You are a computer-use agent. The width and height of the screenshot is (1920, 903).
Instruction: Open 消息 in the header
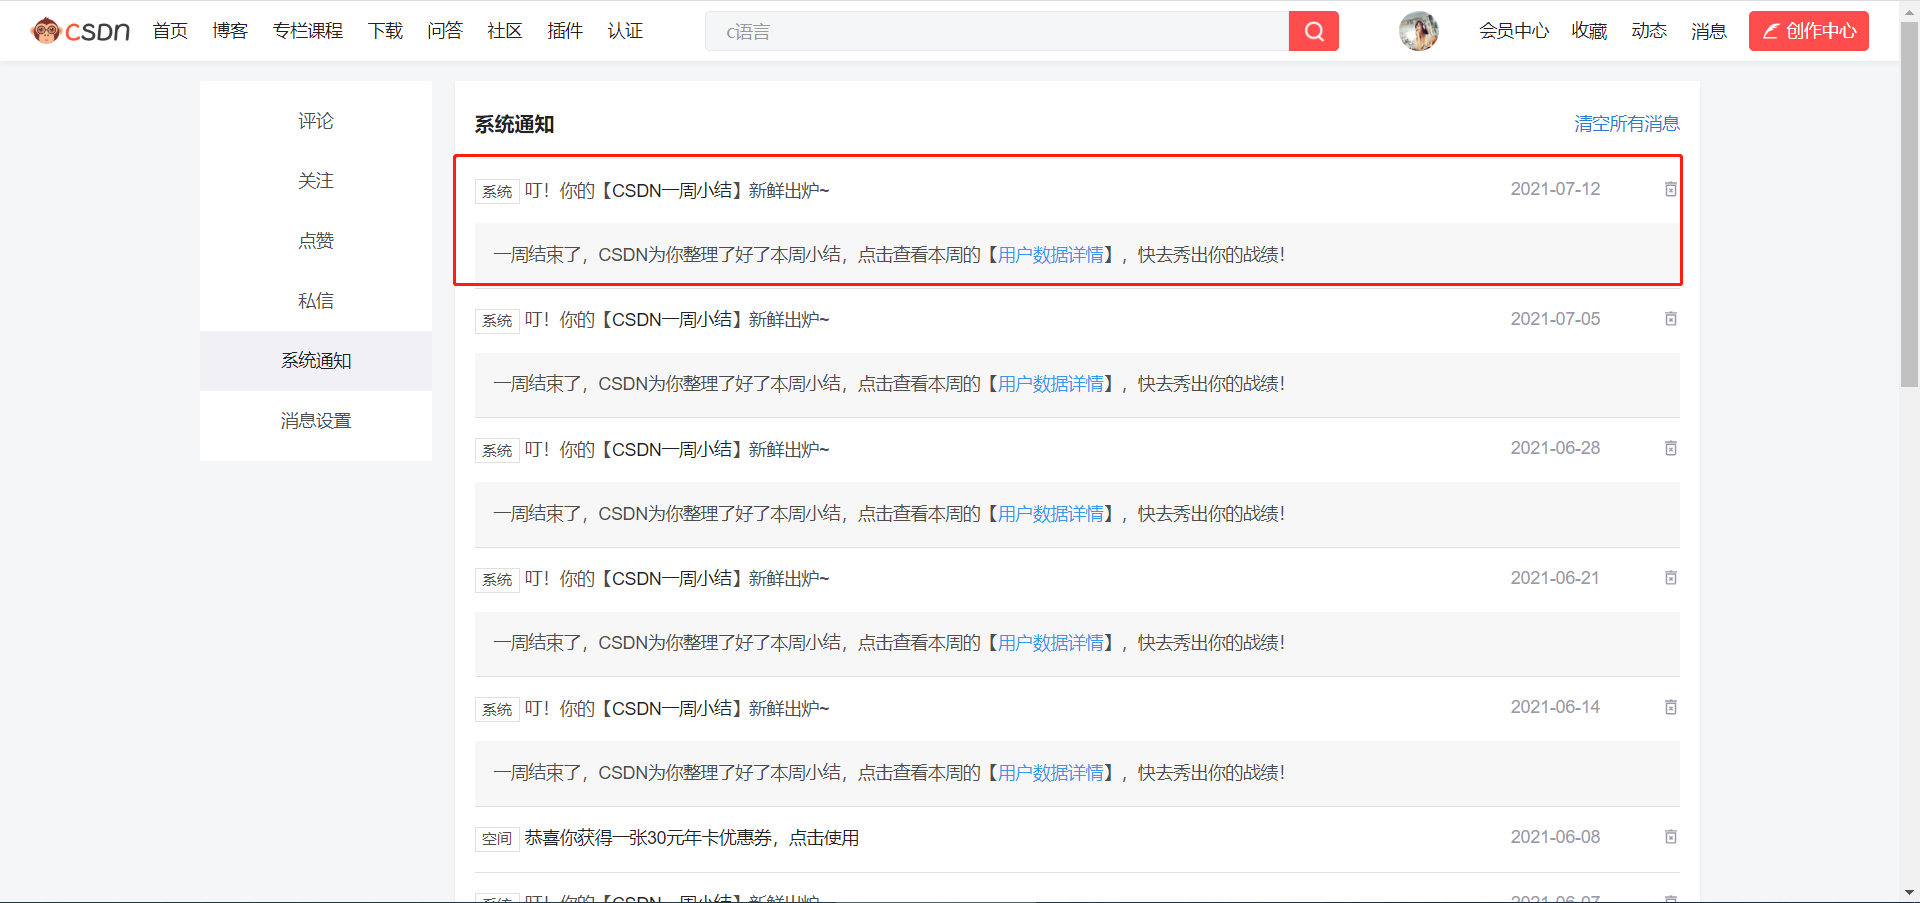1709,31
